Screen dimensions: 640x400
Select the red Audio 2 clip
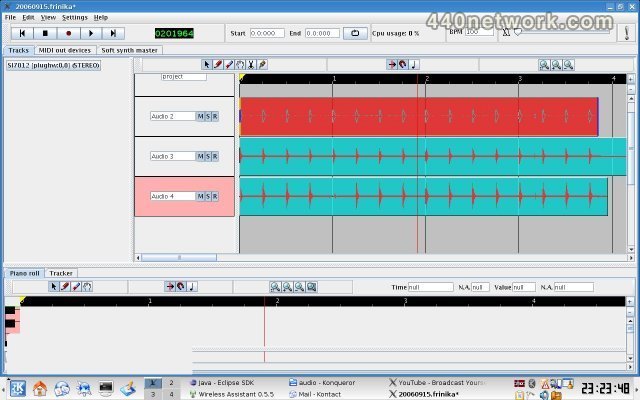click(x=419, y=116)
